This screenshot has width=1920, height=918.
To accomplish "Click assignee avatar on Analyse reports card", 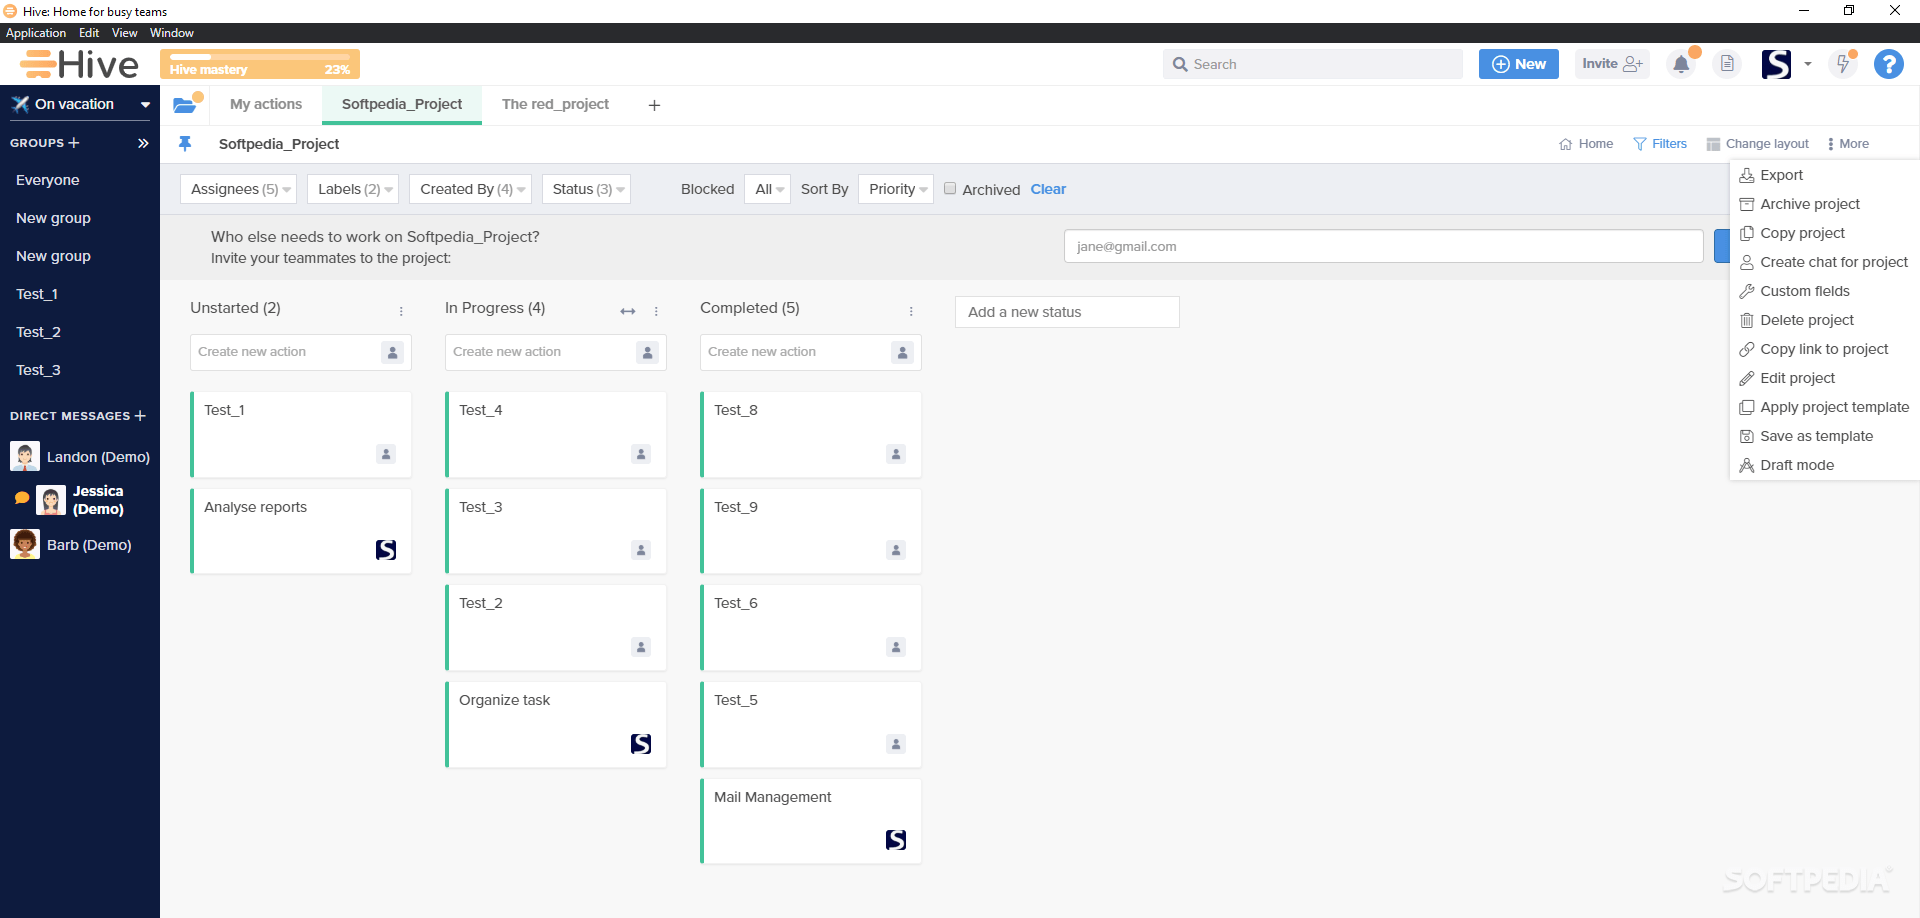I will click(386, 550).
